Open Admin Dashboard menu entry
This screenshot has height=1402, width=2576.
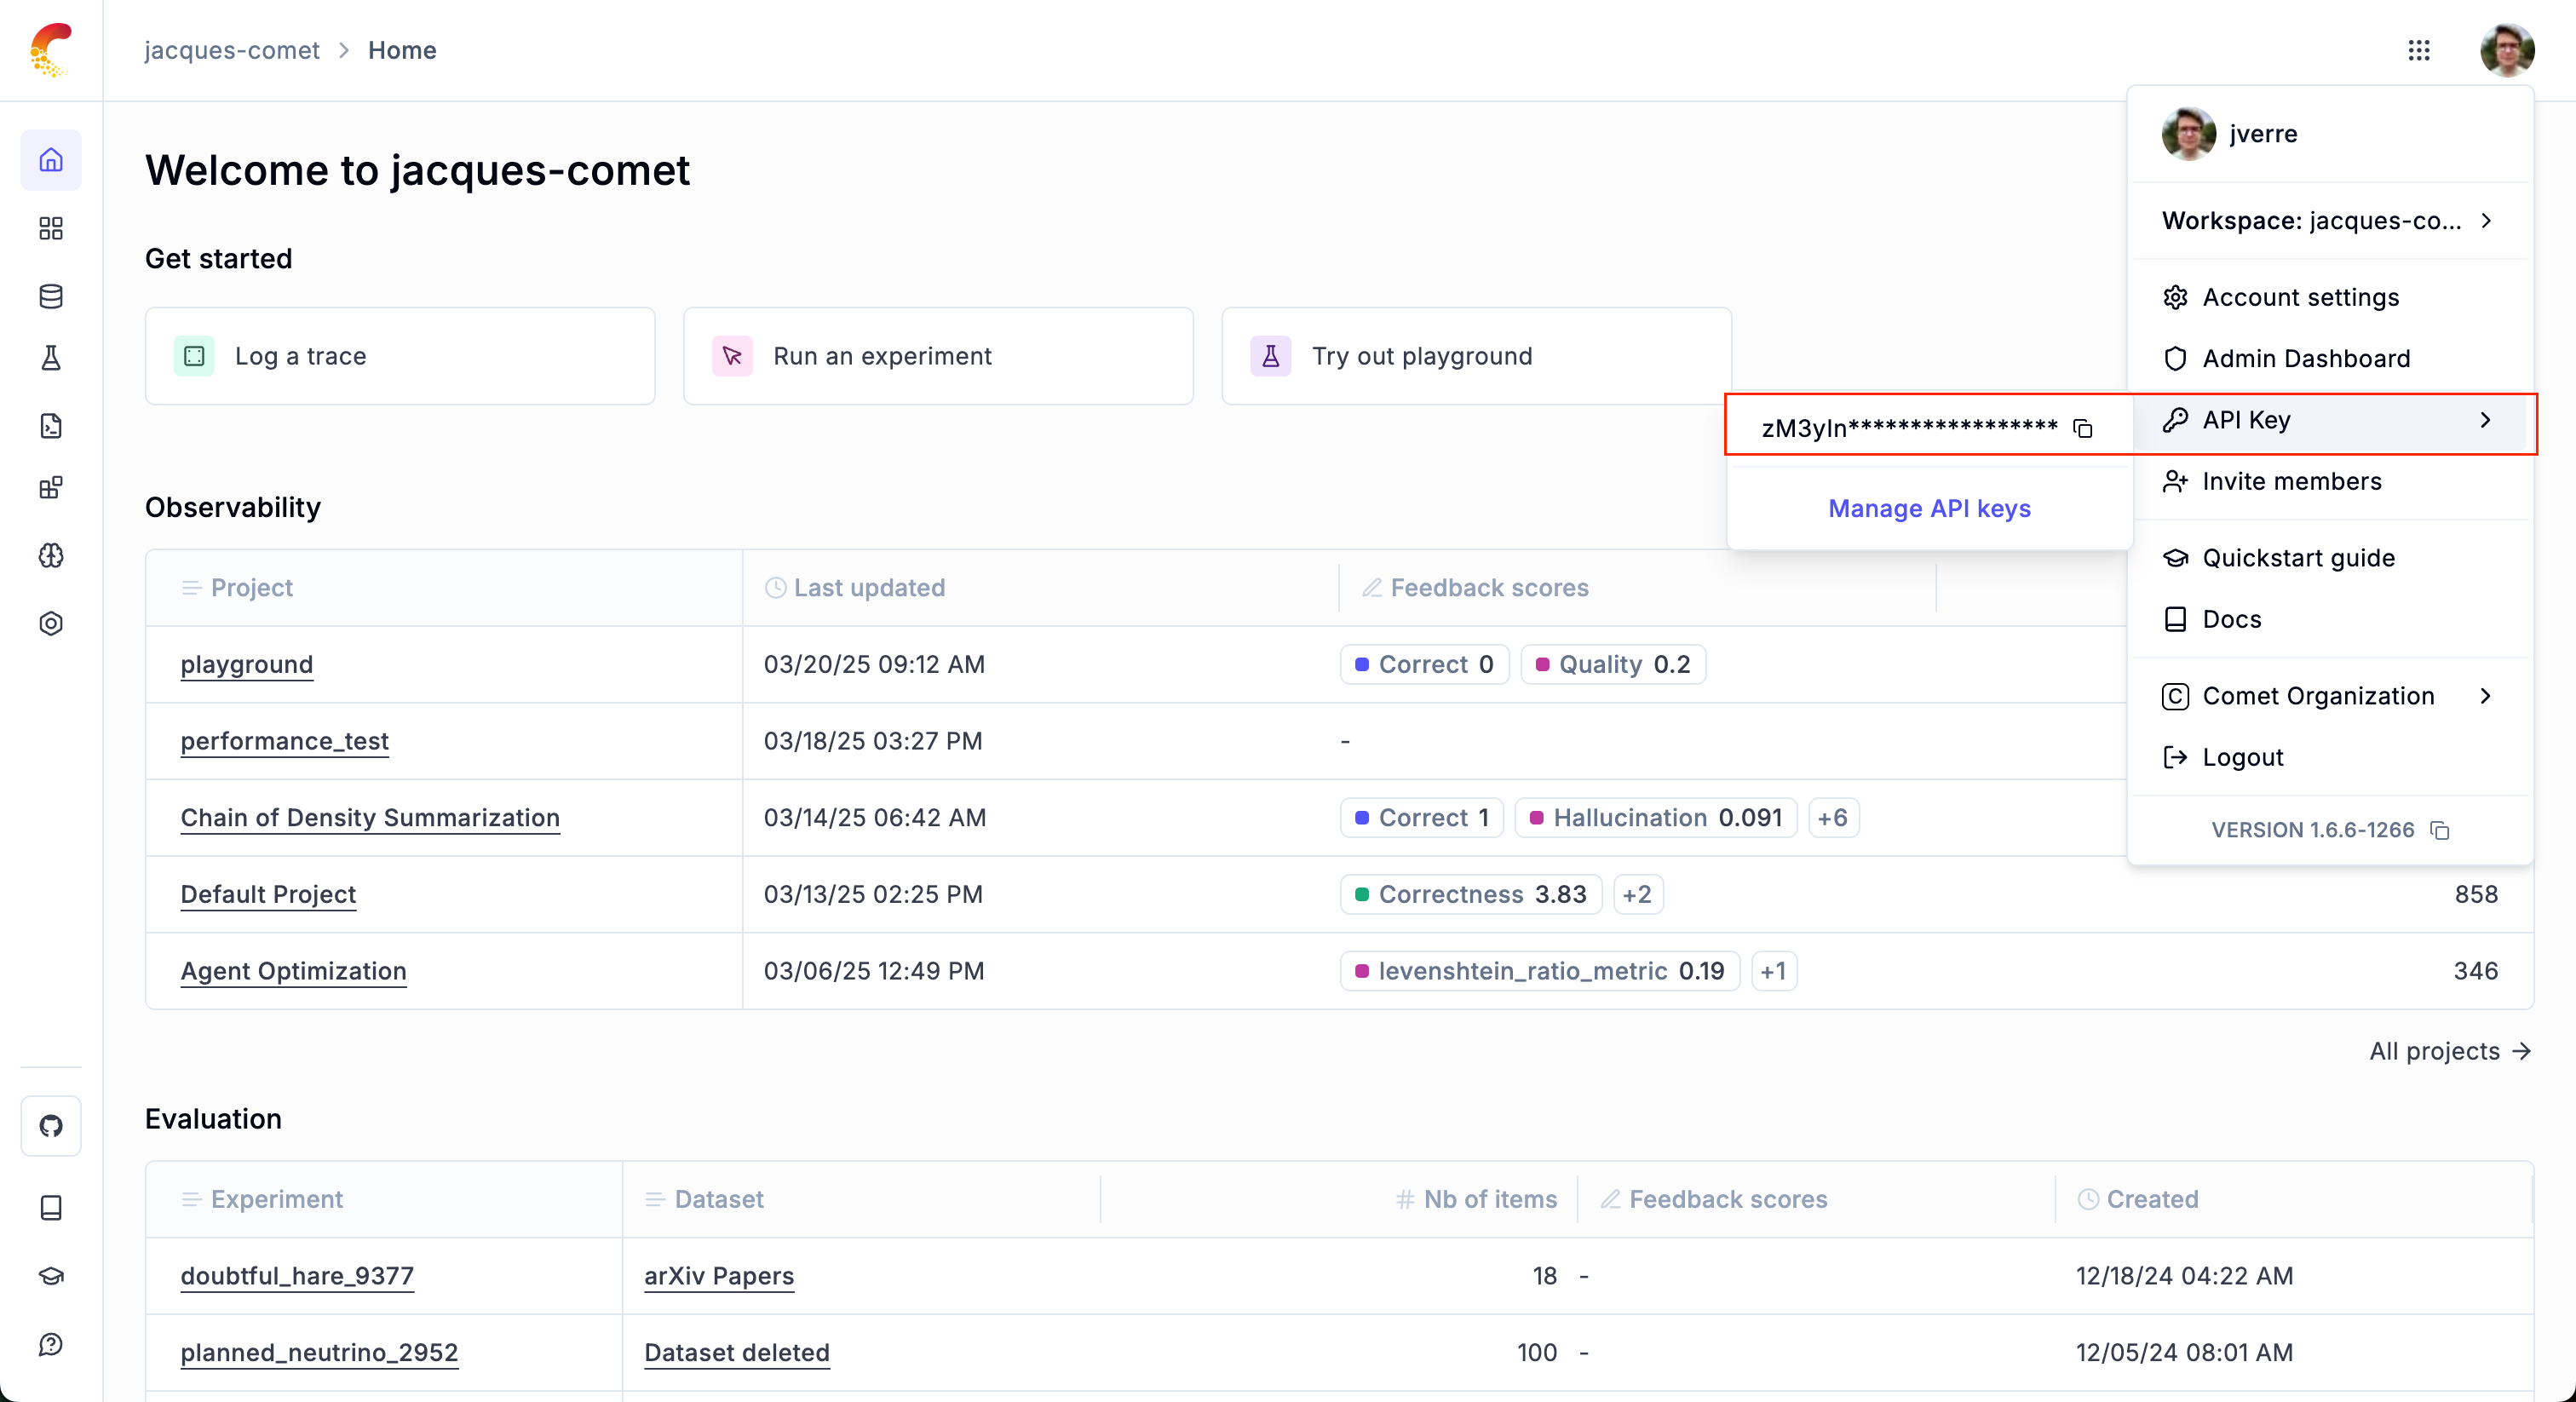click(2305, 358)
